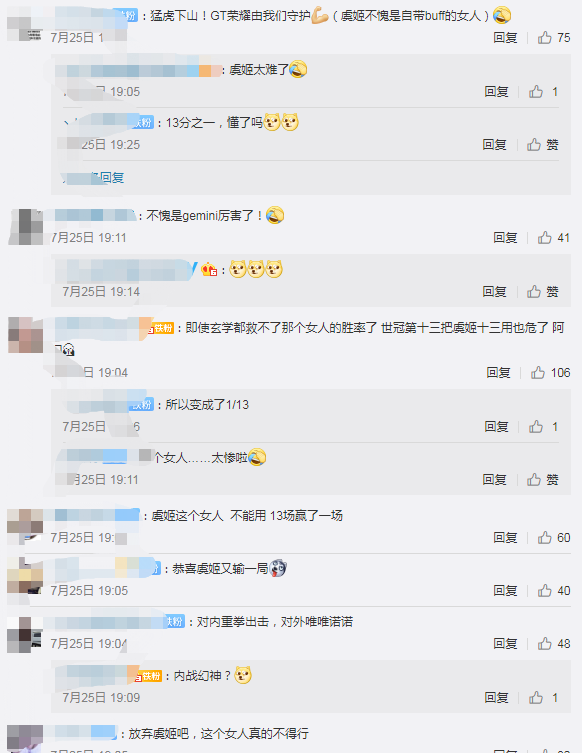Like the comment with 75 likes
Viewport: 582px width, 753px height.
tap(545, 37)
